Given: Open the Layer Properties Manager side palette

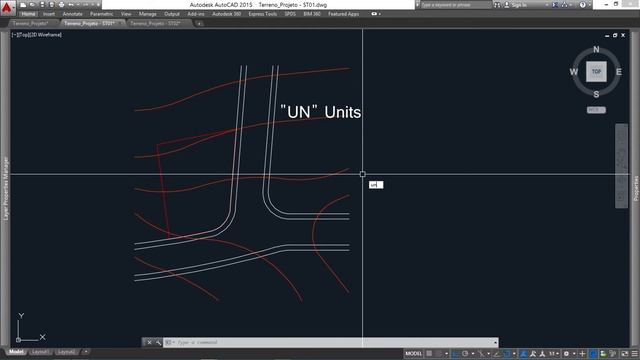Looking at the screenshot, I should tap(5, 189).
